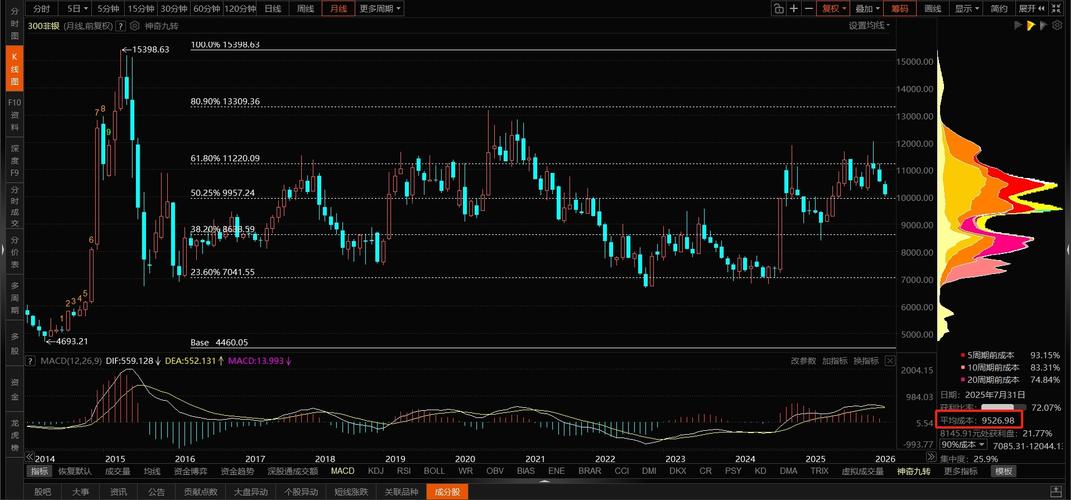This screenshot has height=500, width=1071.
Task: Click the 20周期前成本 magenta legend swatch
Action: coord(964,379)
